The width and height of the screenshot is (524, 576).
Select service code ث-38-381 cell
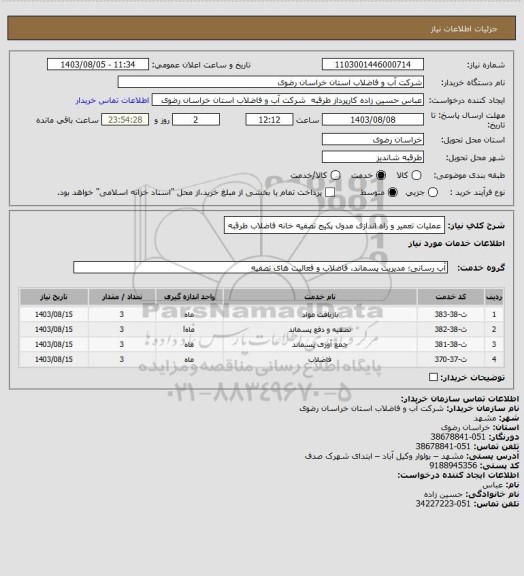[451, 344]
